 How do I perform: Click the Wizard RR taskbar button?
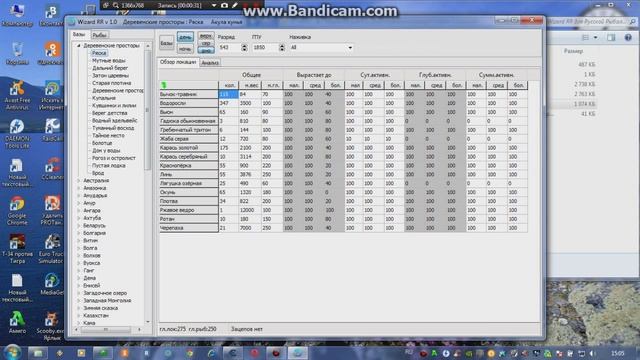coord(298,353)
